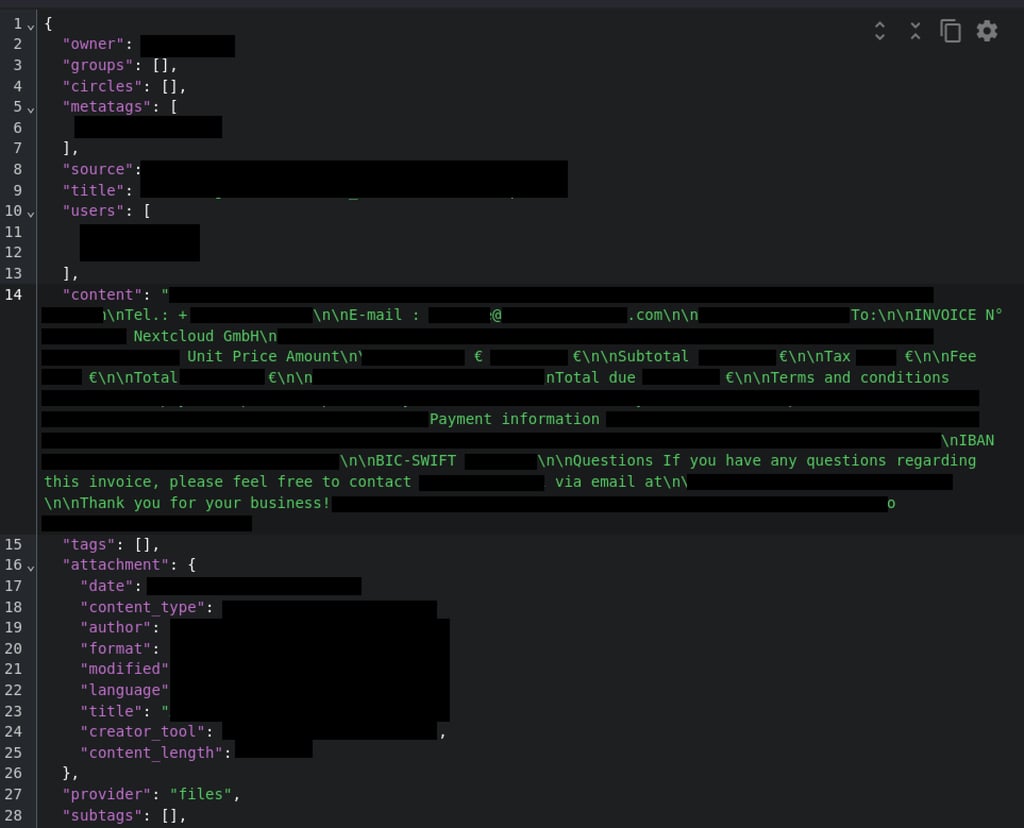This screenshot has width=1024, height=828.
Task: Click the "Total due" text
Action: click(595, 377)
